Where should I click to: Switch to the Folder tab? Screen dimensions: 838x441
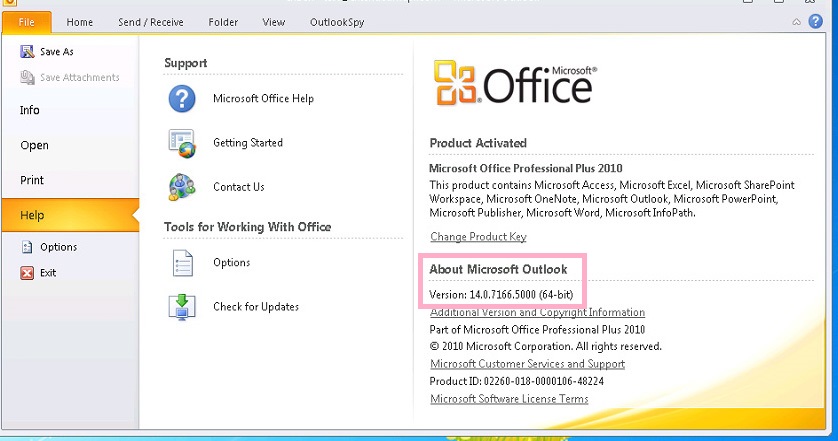pos(223,22)
